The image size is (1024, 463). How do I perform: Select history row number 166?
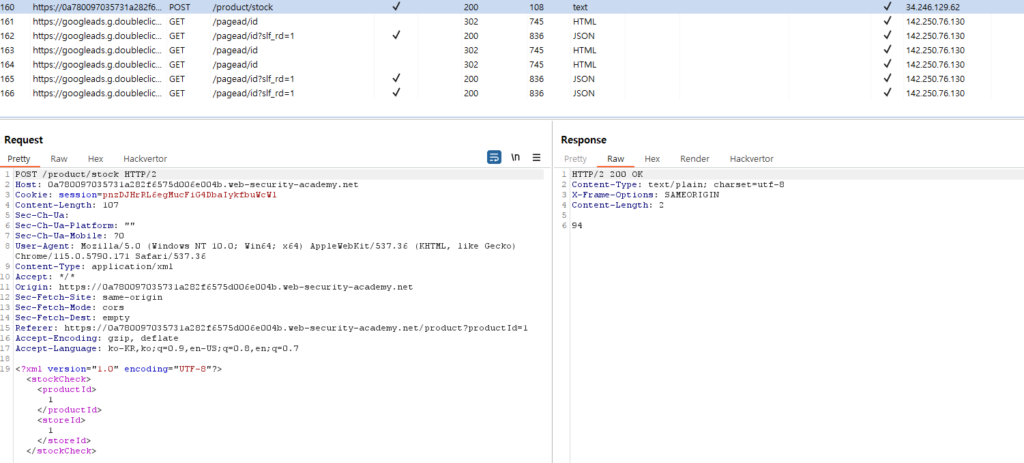(x=512, y=93)
